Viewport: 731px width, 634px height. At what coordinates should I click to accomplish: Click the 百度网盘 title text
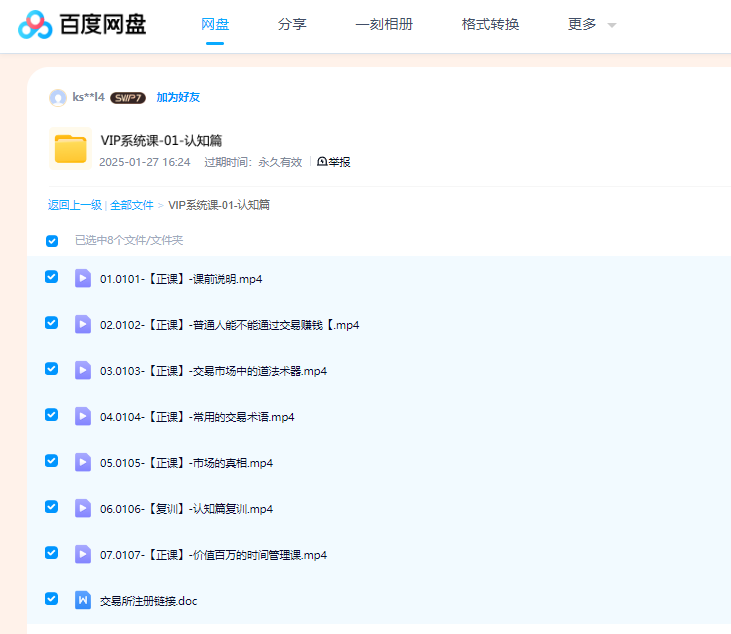(103, 24)
